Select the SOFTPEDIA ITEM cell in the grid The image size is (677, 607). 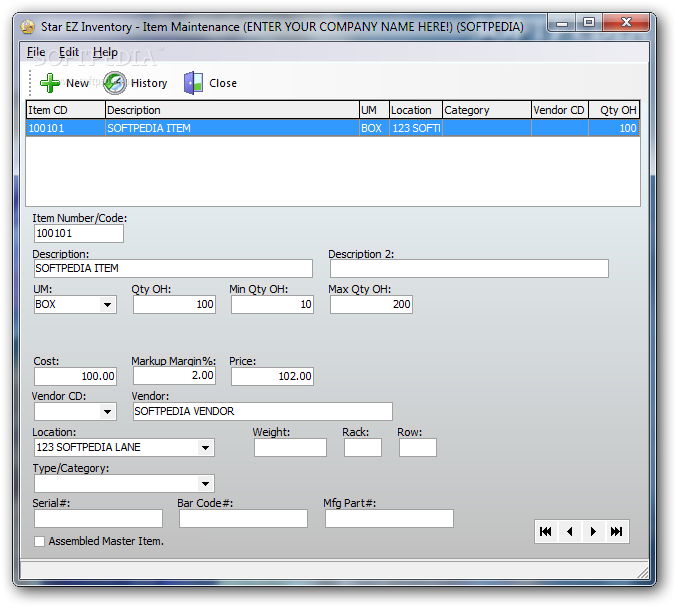point(232,128)
